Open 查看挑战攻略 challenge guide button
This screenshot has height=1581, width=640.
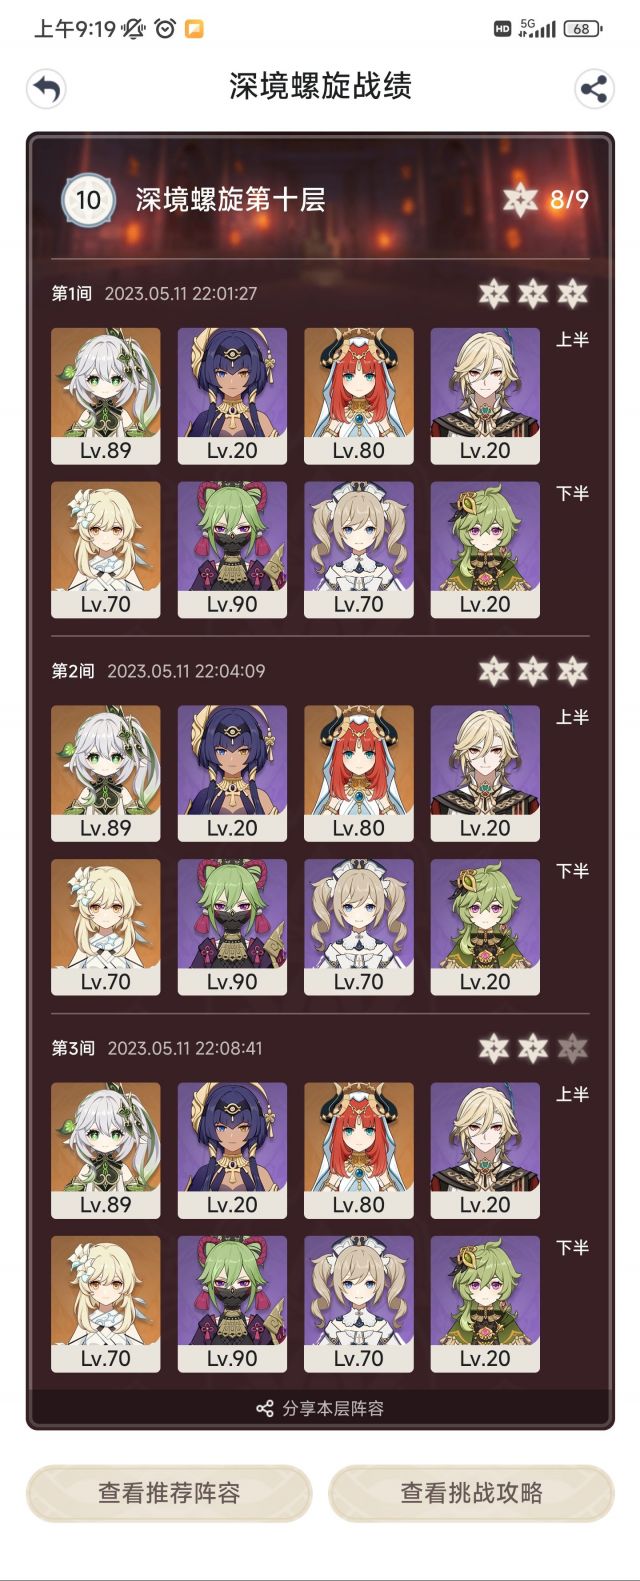pos(471,1493)
